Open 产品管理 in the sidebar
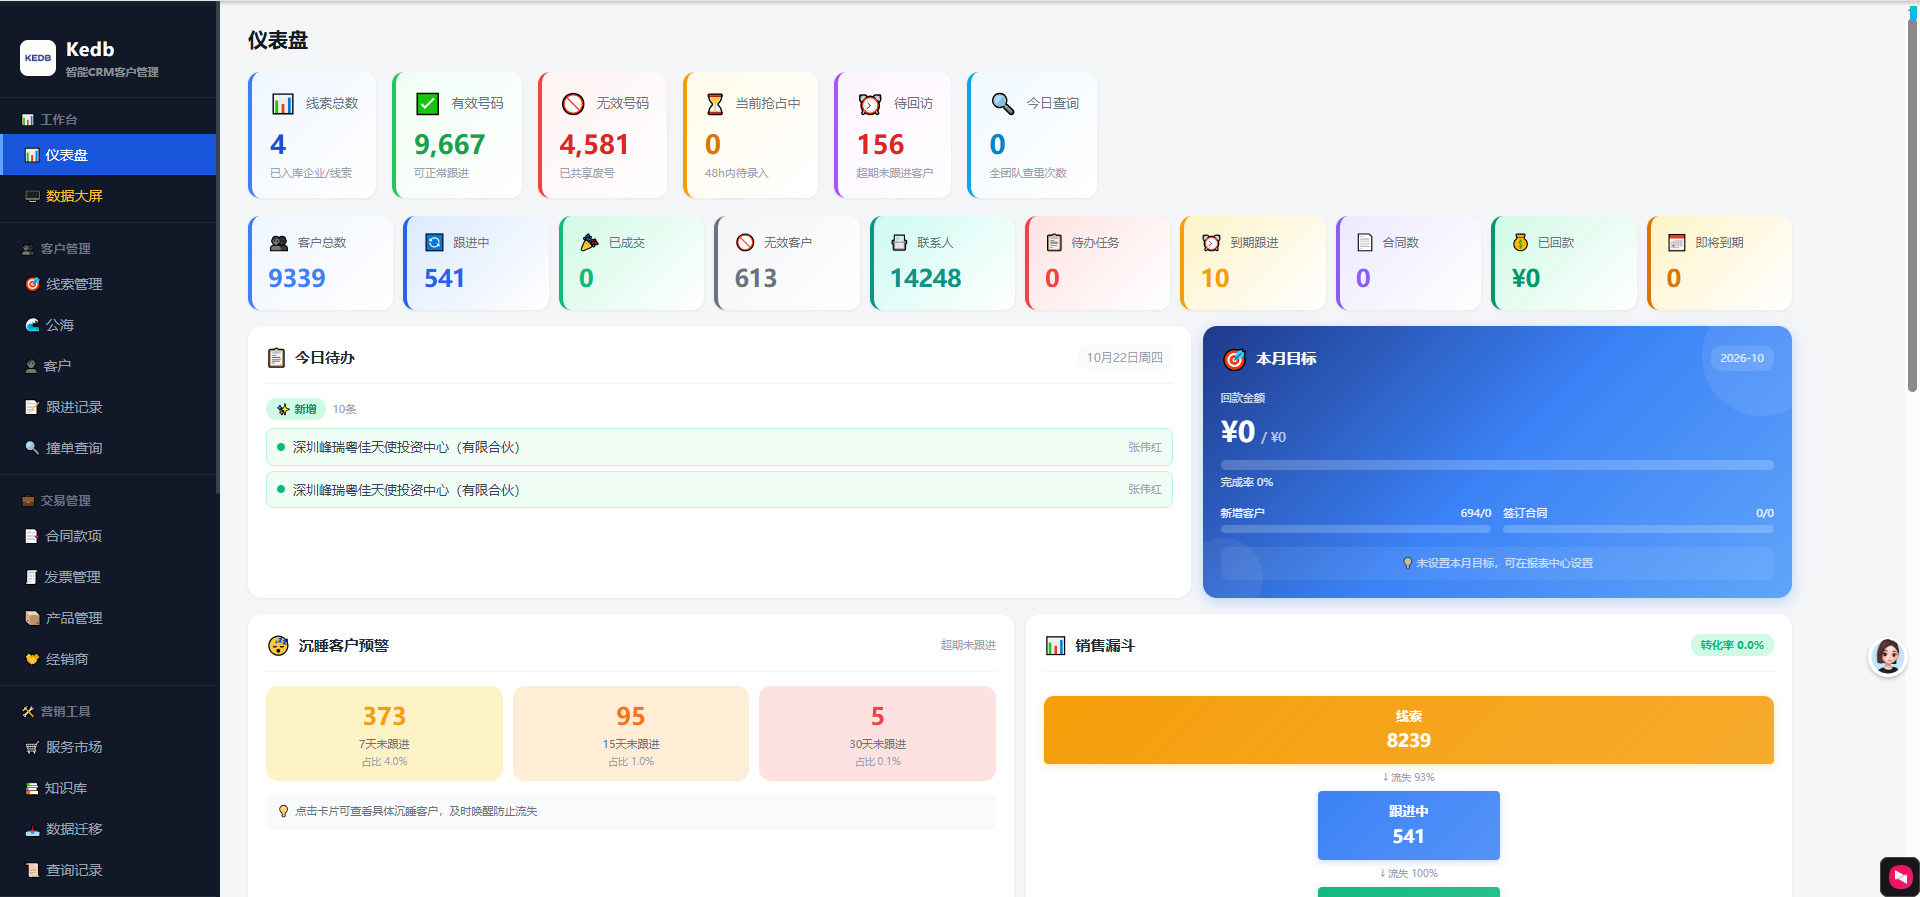Image resolution: width=1920 pixels, height=897 pixels. pyautogui.click(x=108, y=618)
